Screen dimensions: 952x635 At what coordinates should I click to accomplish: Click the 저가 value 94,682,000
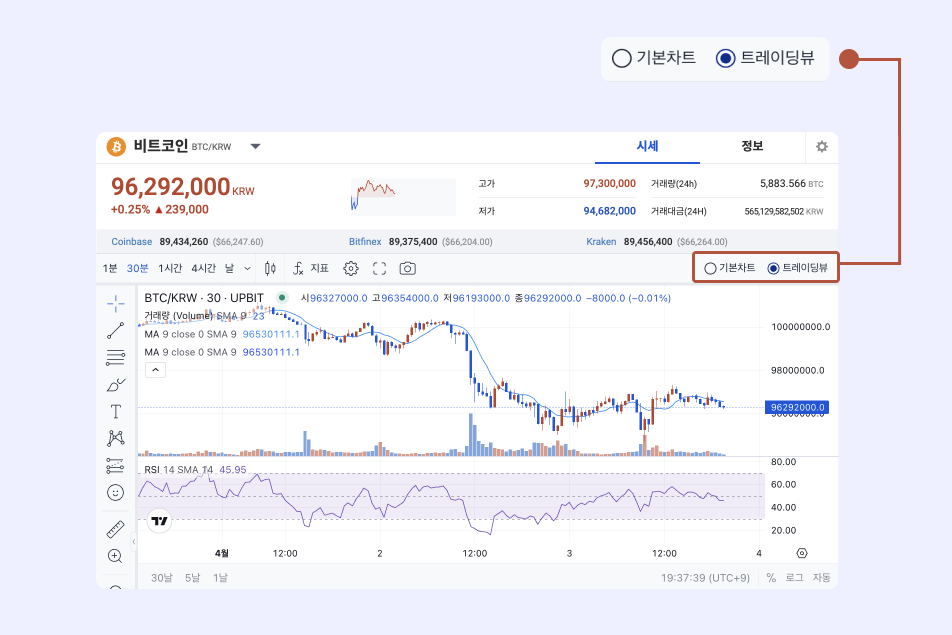click(x=610, y=211)
